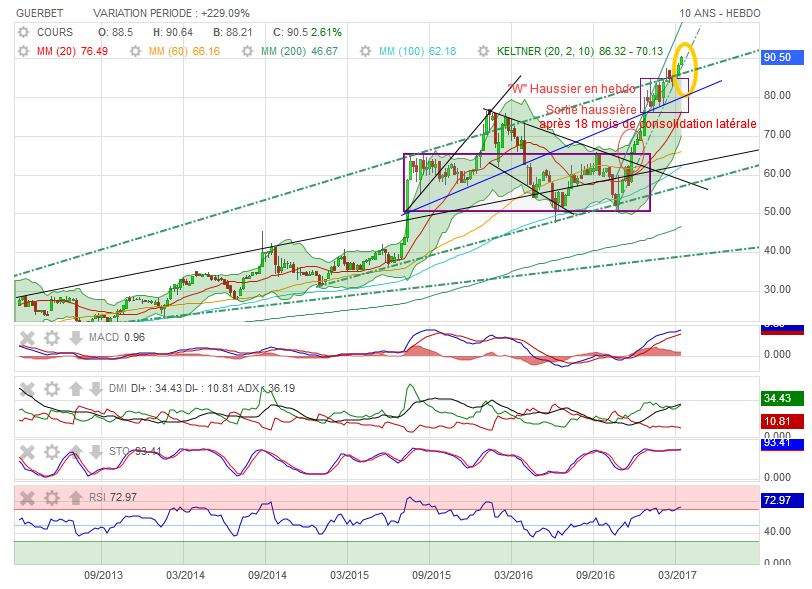Click the KELTNER (20, 2, 10) legend
This screenshot has height=589, width=812.
click(x=580, y=51)
